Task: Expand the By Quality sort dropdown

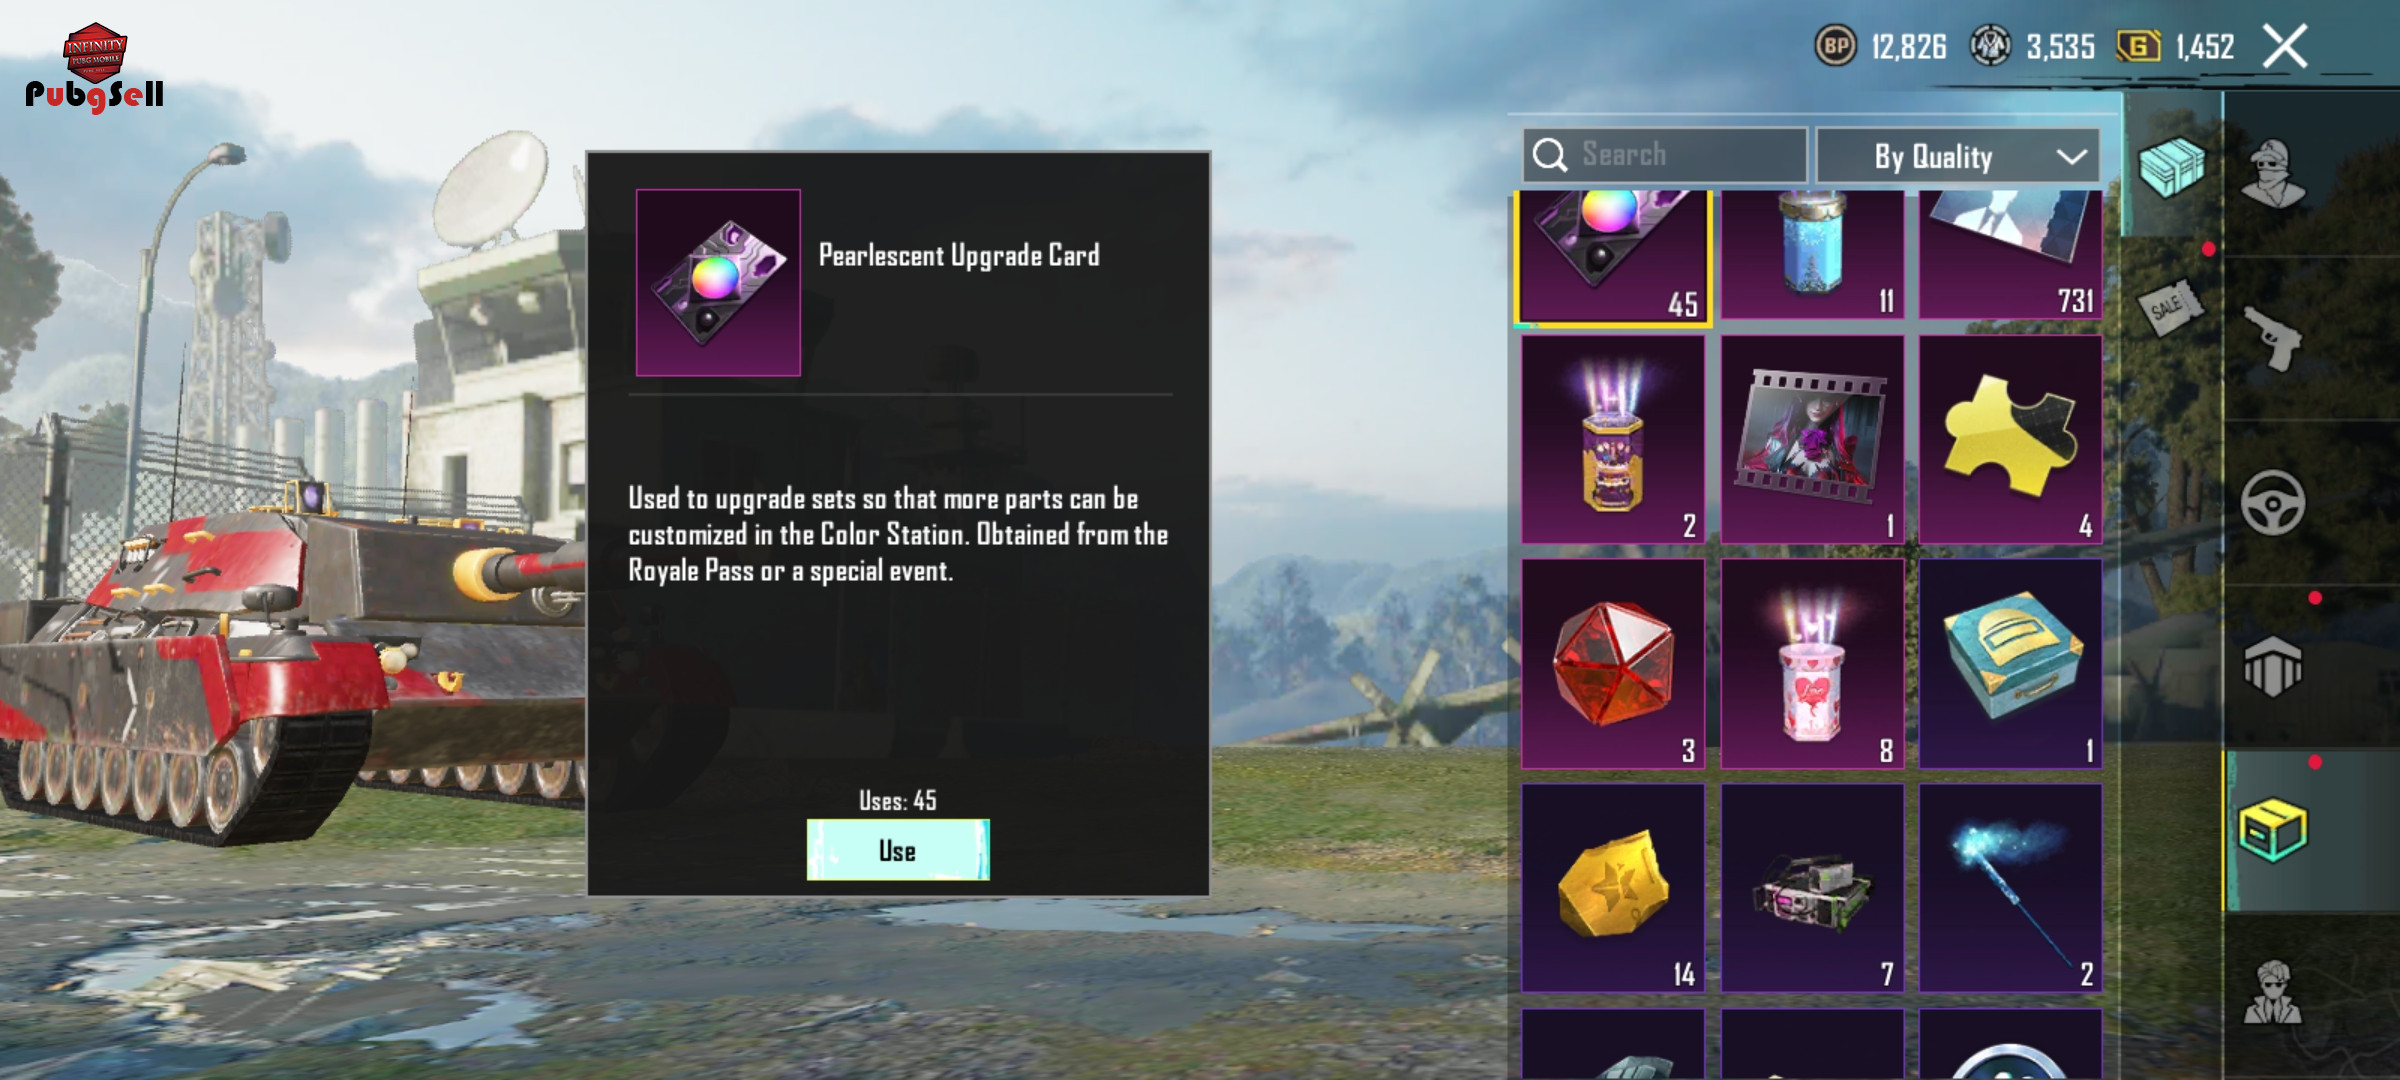Action: [1957, 156]
